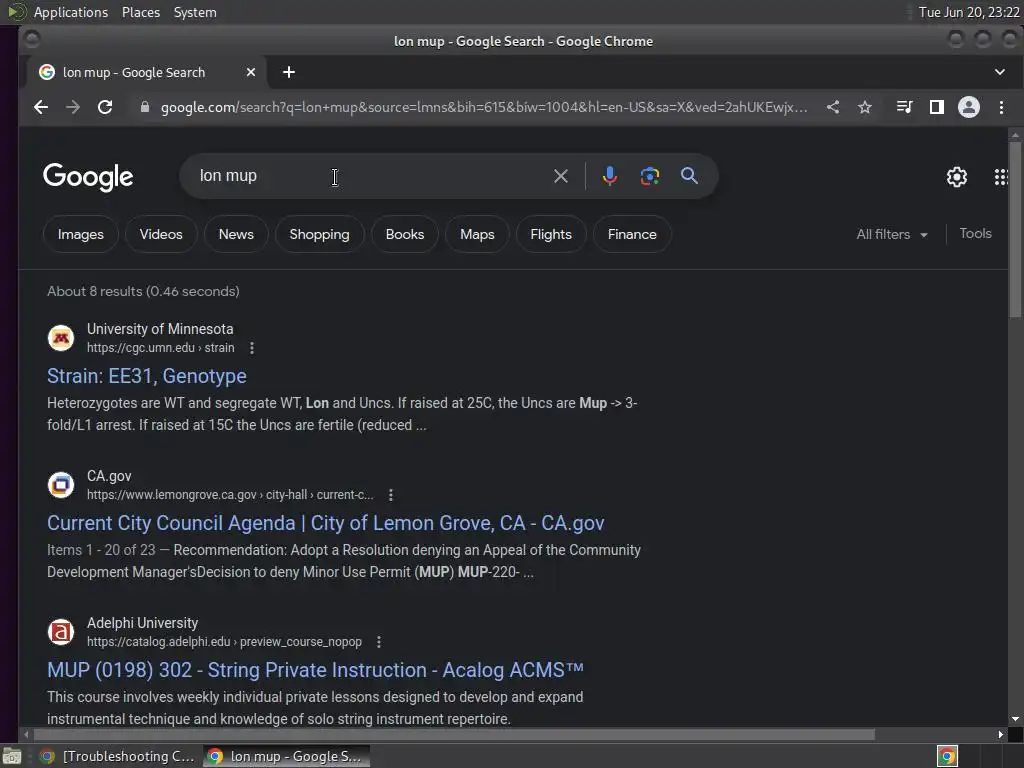Viewport: 1024px width, 768px height.
Task: Open Google quick settings gear
Action: pyautogui.click(x=957, y=176)
